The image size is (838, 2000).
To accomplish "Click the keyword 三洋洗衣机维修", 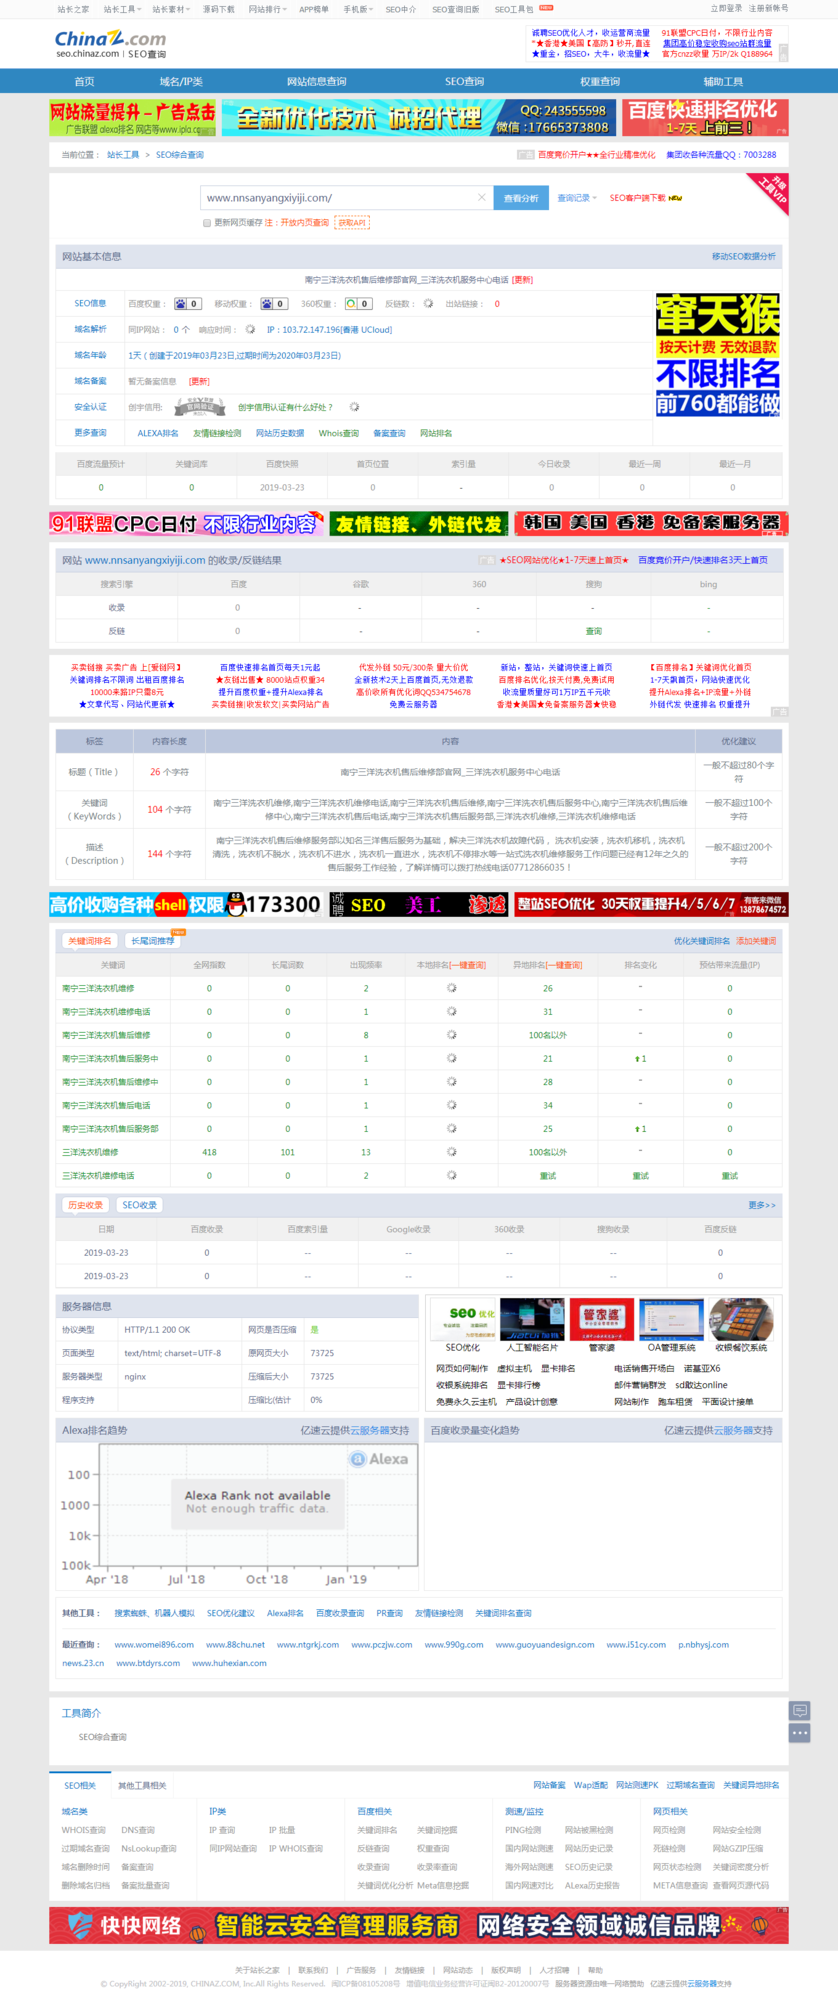I will (90, 1152).
